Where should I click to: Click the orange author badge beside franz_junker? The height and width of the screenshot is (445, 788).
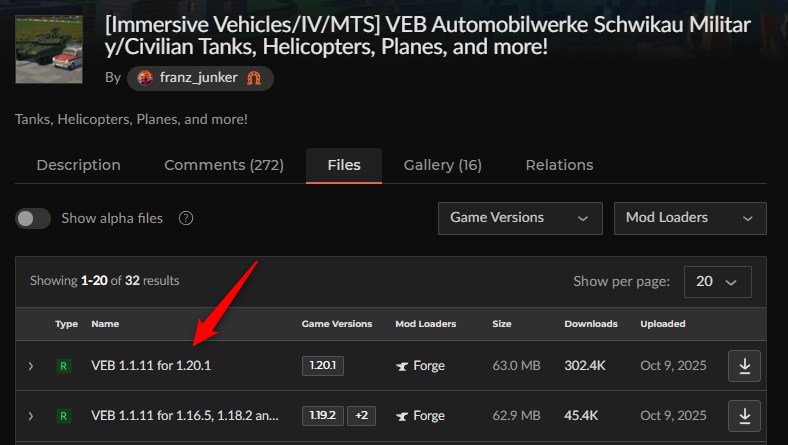pyautogui.click(x=254, y=78)
